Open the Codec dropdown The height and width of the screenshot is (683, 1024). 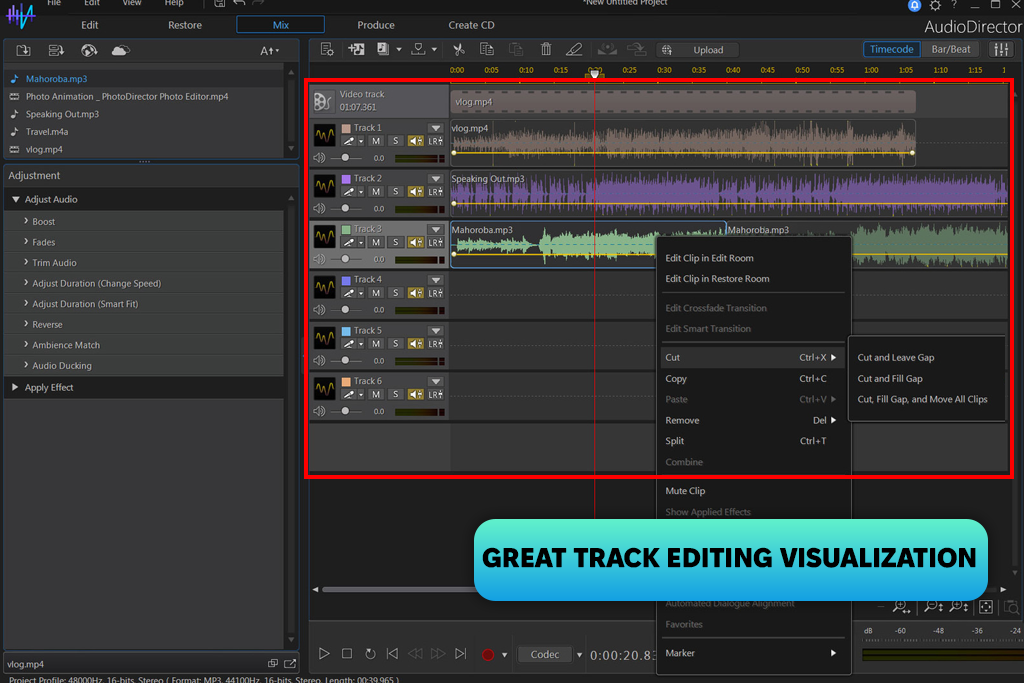tap(579, 654)
